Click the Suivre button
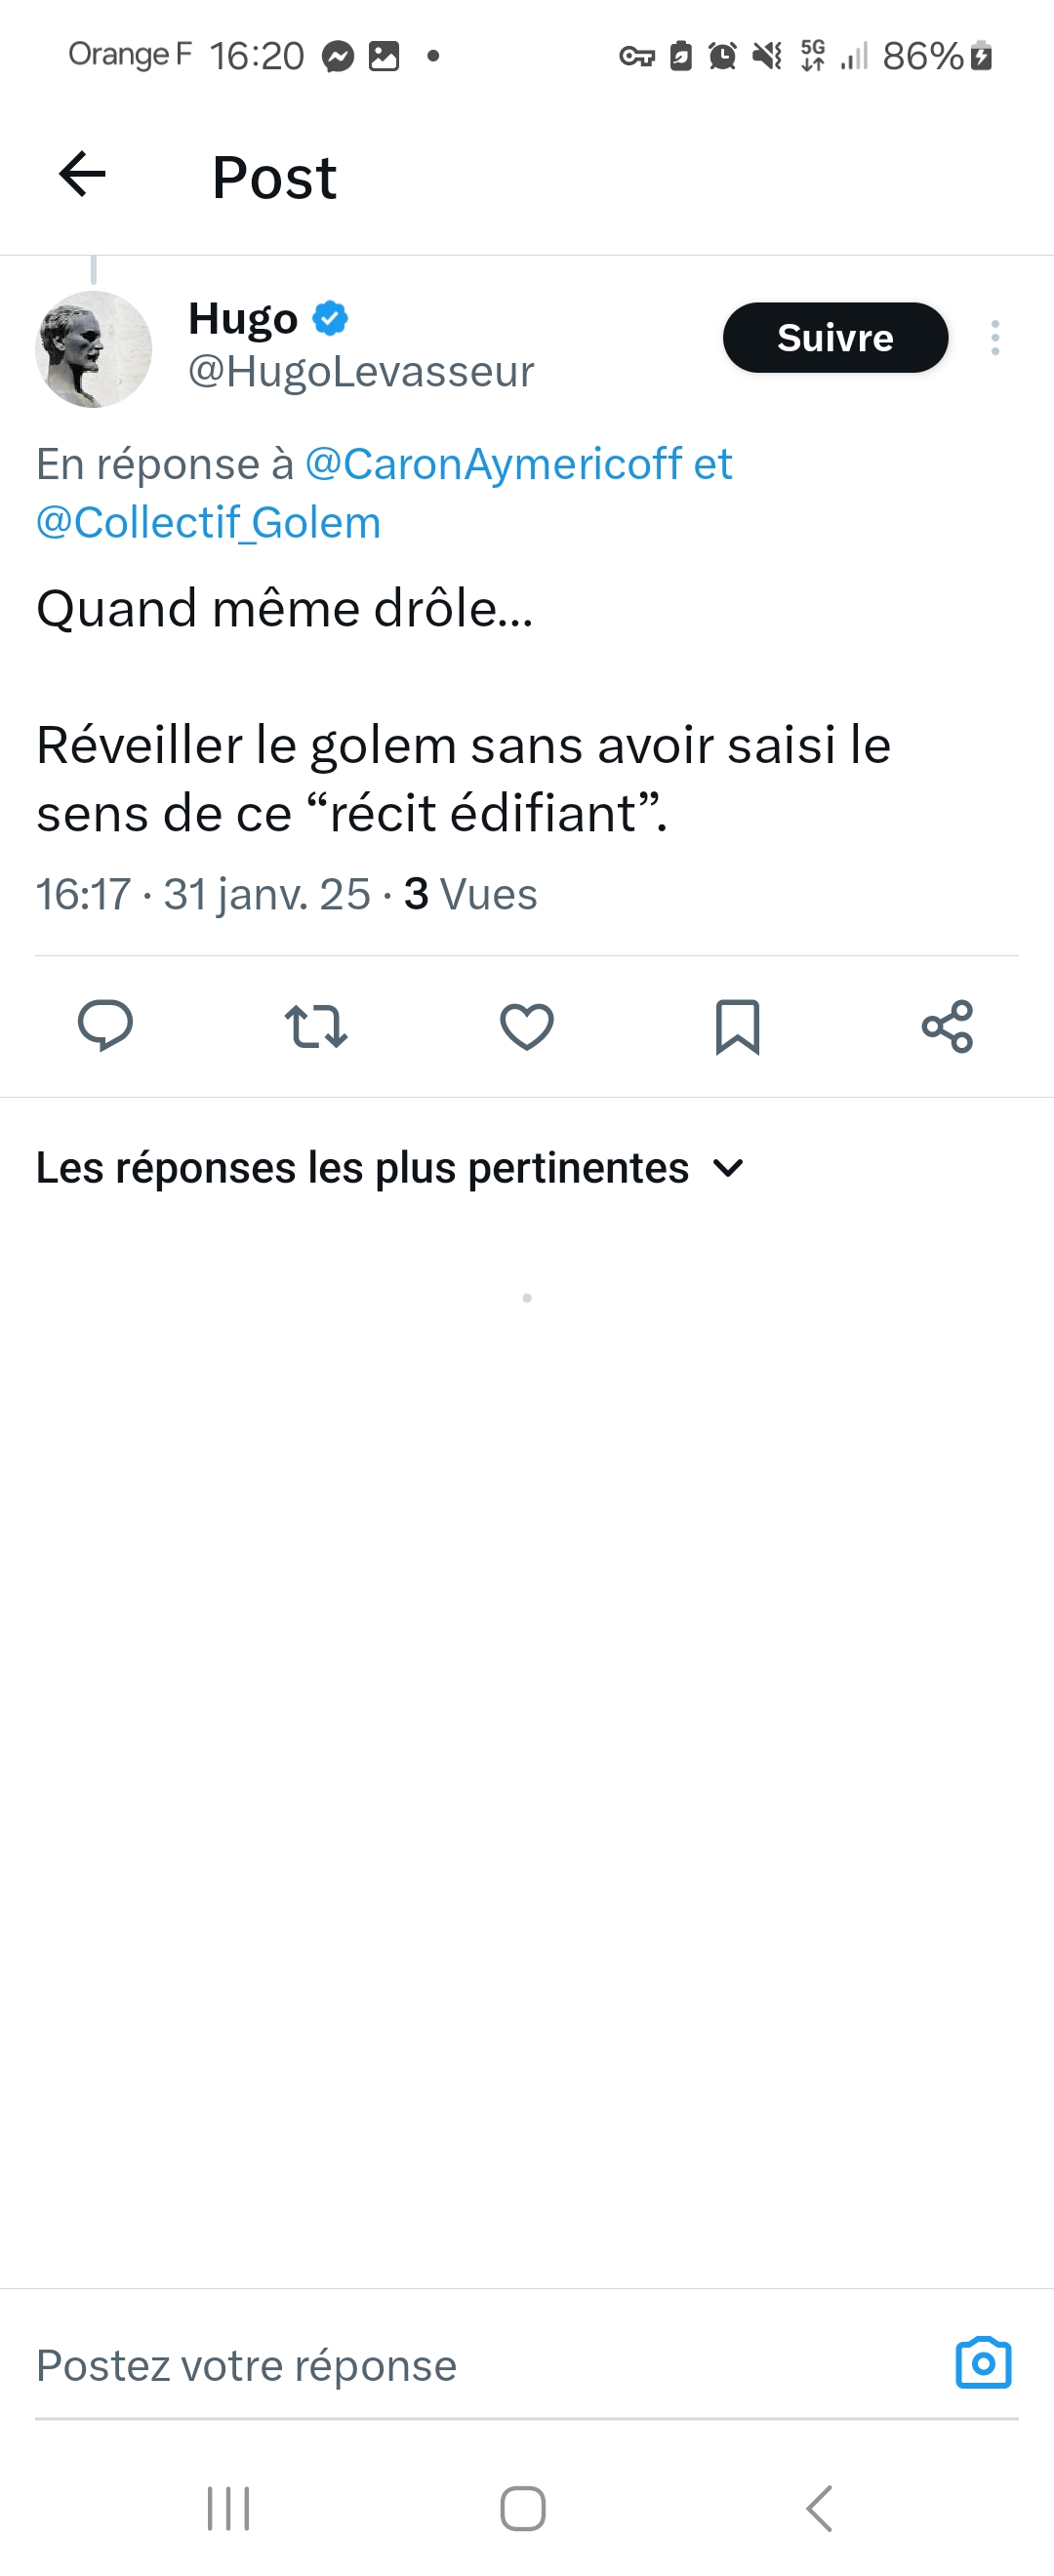 835,338
